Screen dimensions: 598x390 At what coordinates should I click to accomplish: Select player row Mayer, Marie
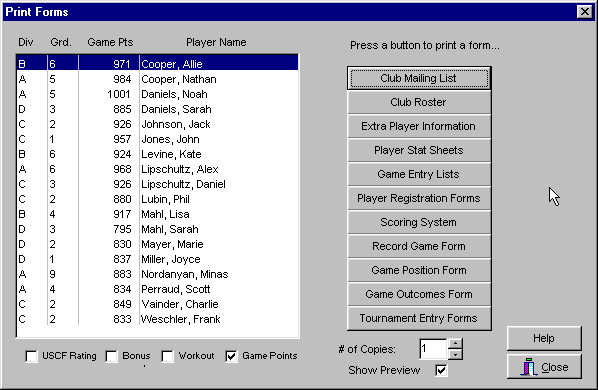click(x=157, y=244)
